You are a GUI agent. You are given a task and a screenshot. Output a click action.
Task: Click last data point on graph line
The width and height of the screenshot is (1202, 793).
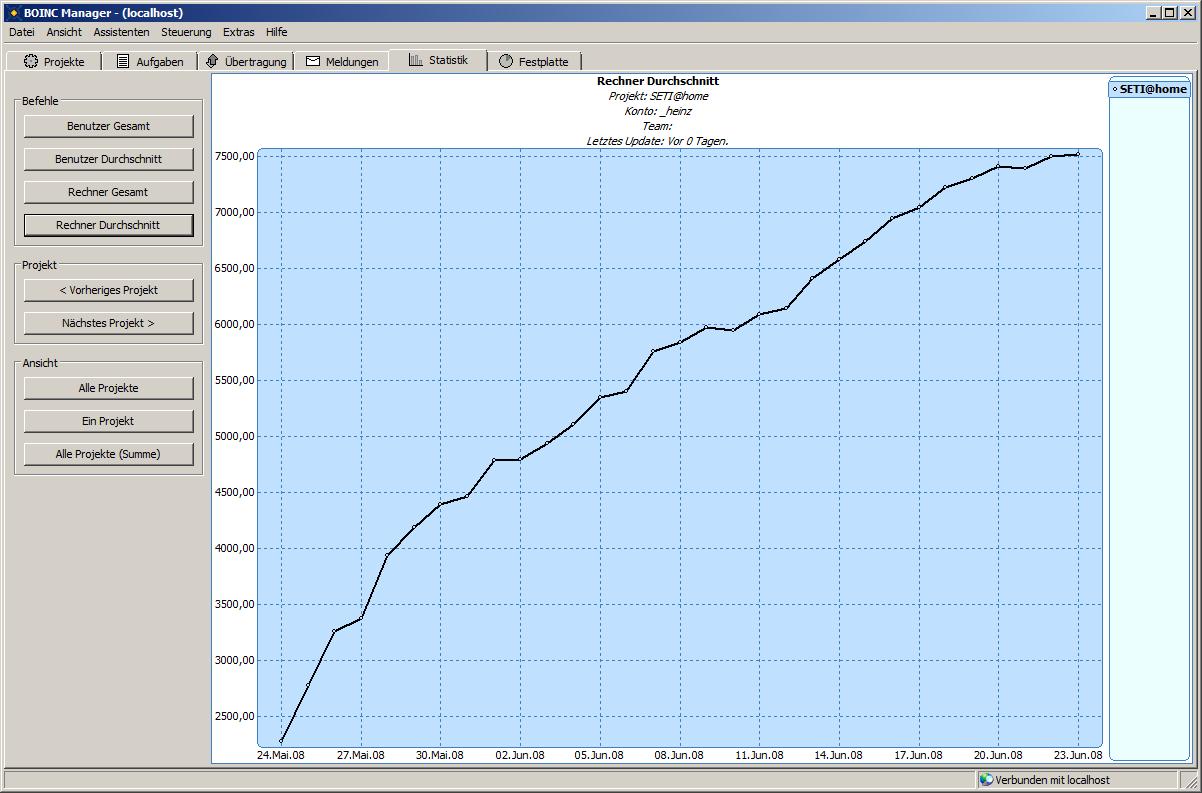(x=1078, y=154)
